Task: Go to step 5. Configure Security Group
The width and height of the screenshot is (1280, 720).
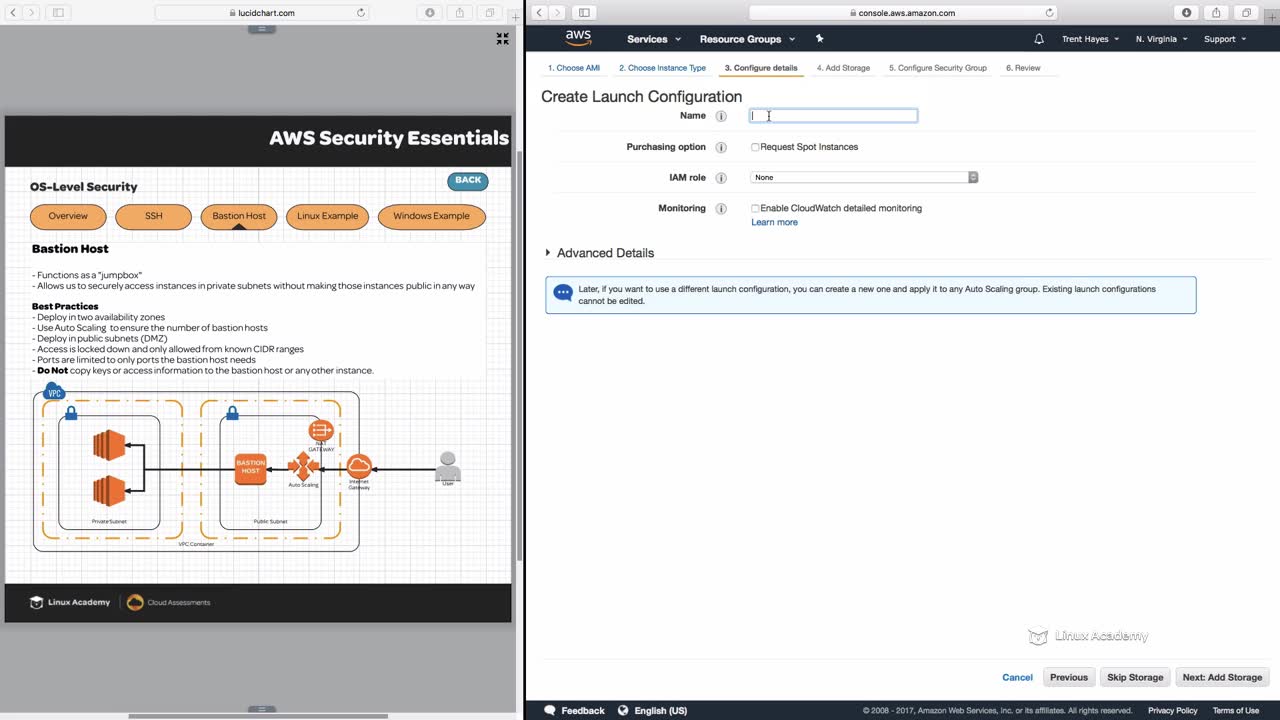Action: coord(938,68)
